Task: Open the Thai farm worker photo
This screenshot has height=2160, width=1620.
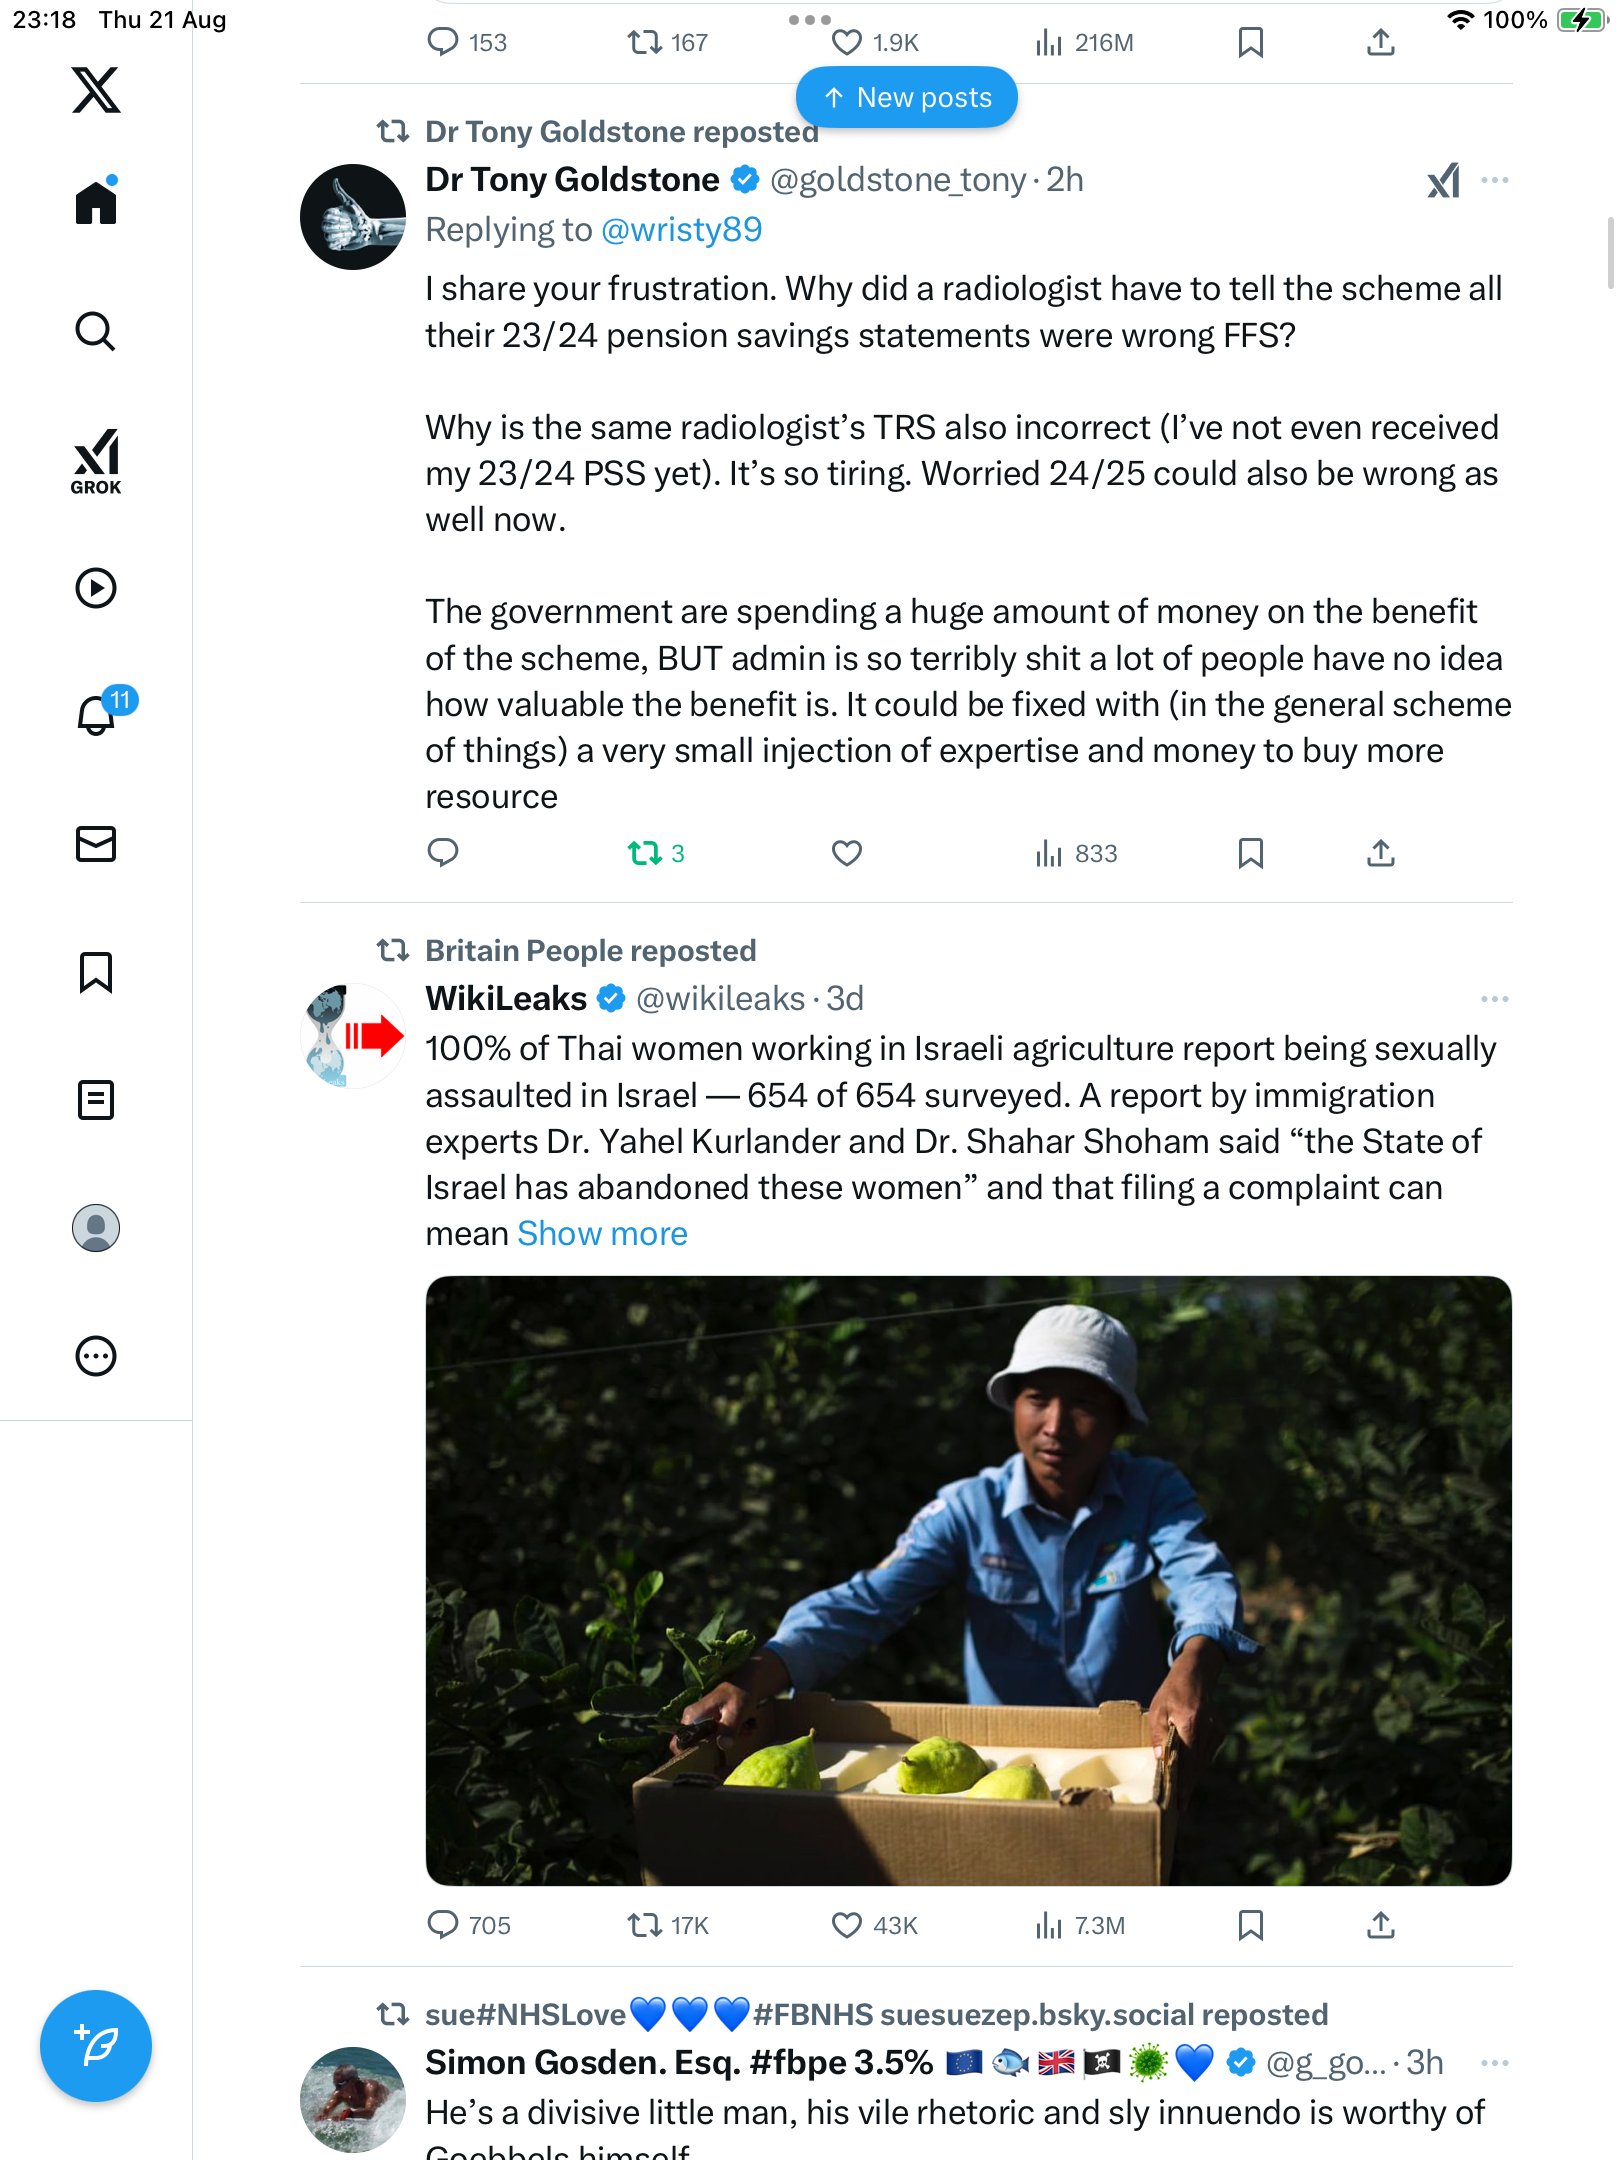Action: [968, 1580]
